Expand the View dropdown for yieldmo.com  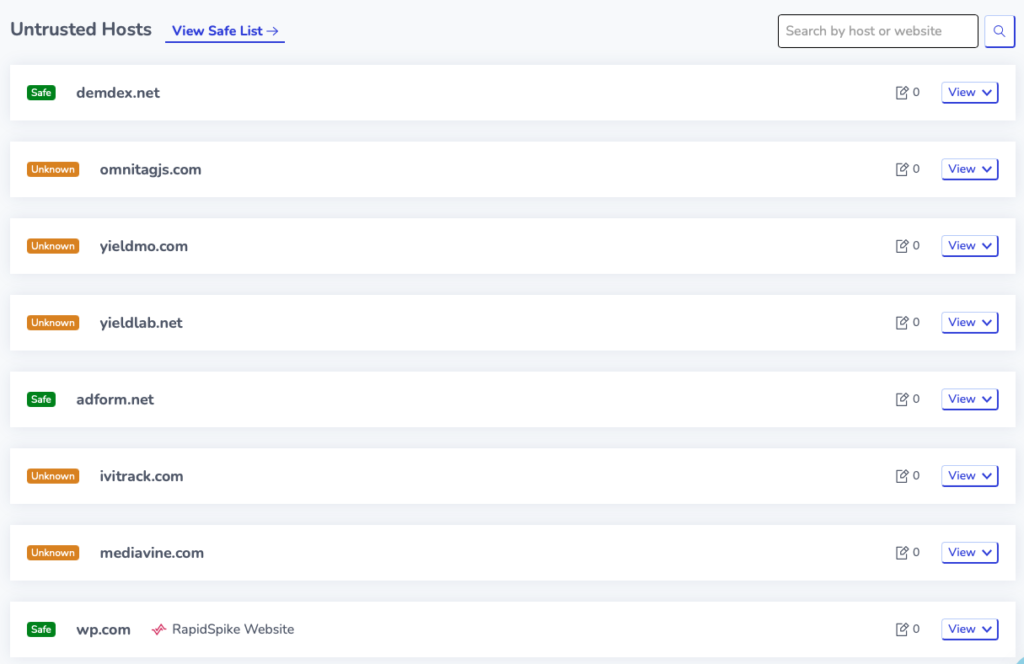tap(970, 245)
